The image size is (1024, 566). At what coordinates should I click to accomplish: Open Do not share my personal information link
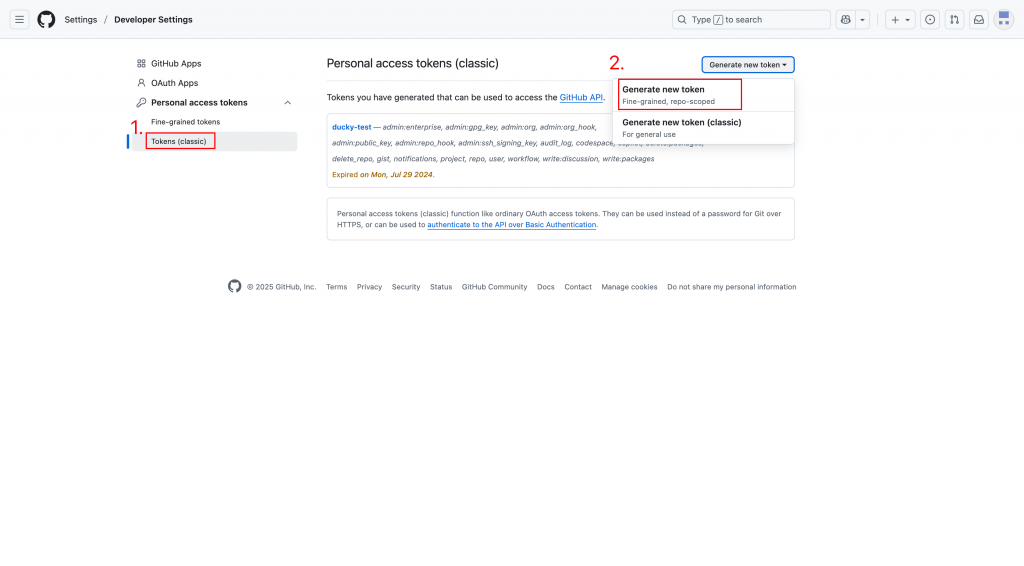tap(731, 287)
